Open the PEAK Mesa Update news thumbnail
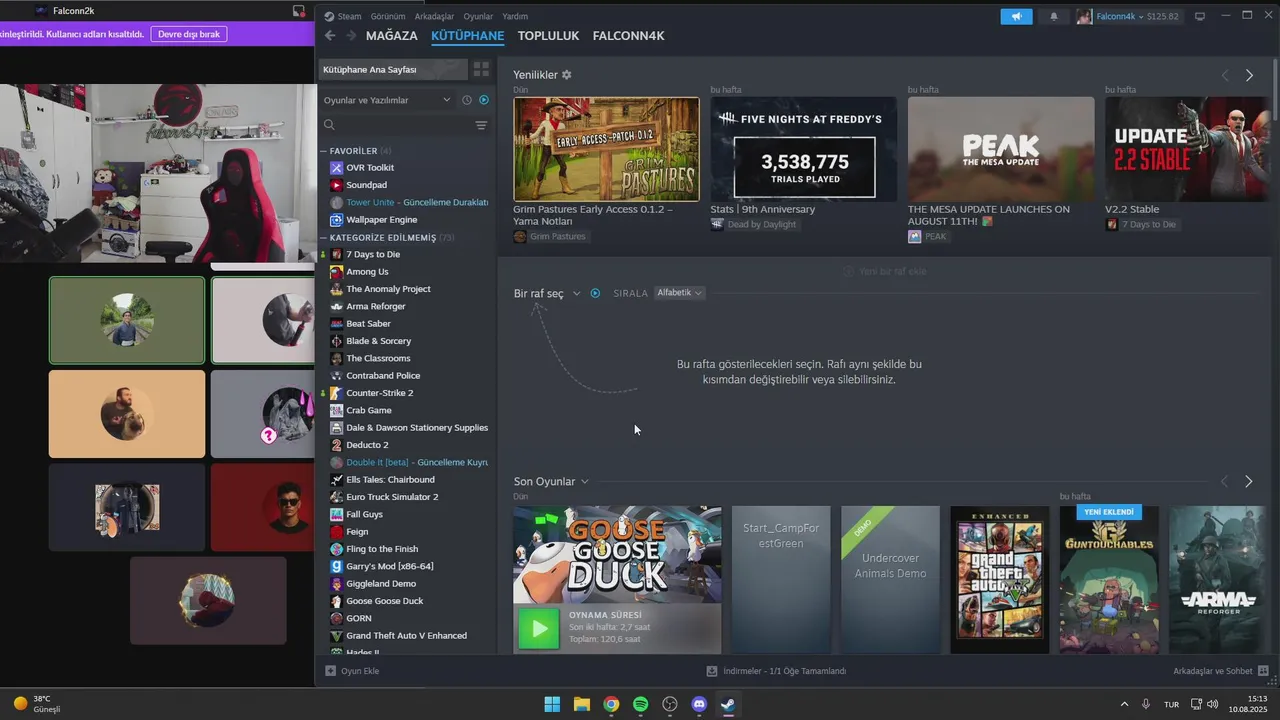This screenshot has height=720, width=1280. tap(1001, 149)
